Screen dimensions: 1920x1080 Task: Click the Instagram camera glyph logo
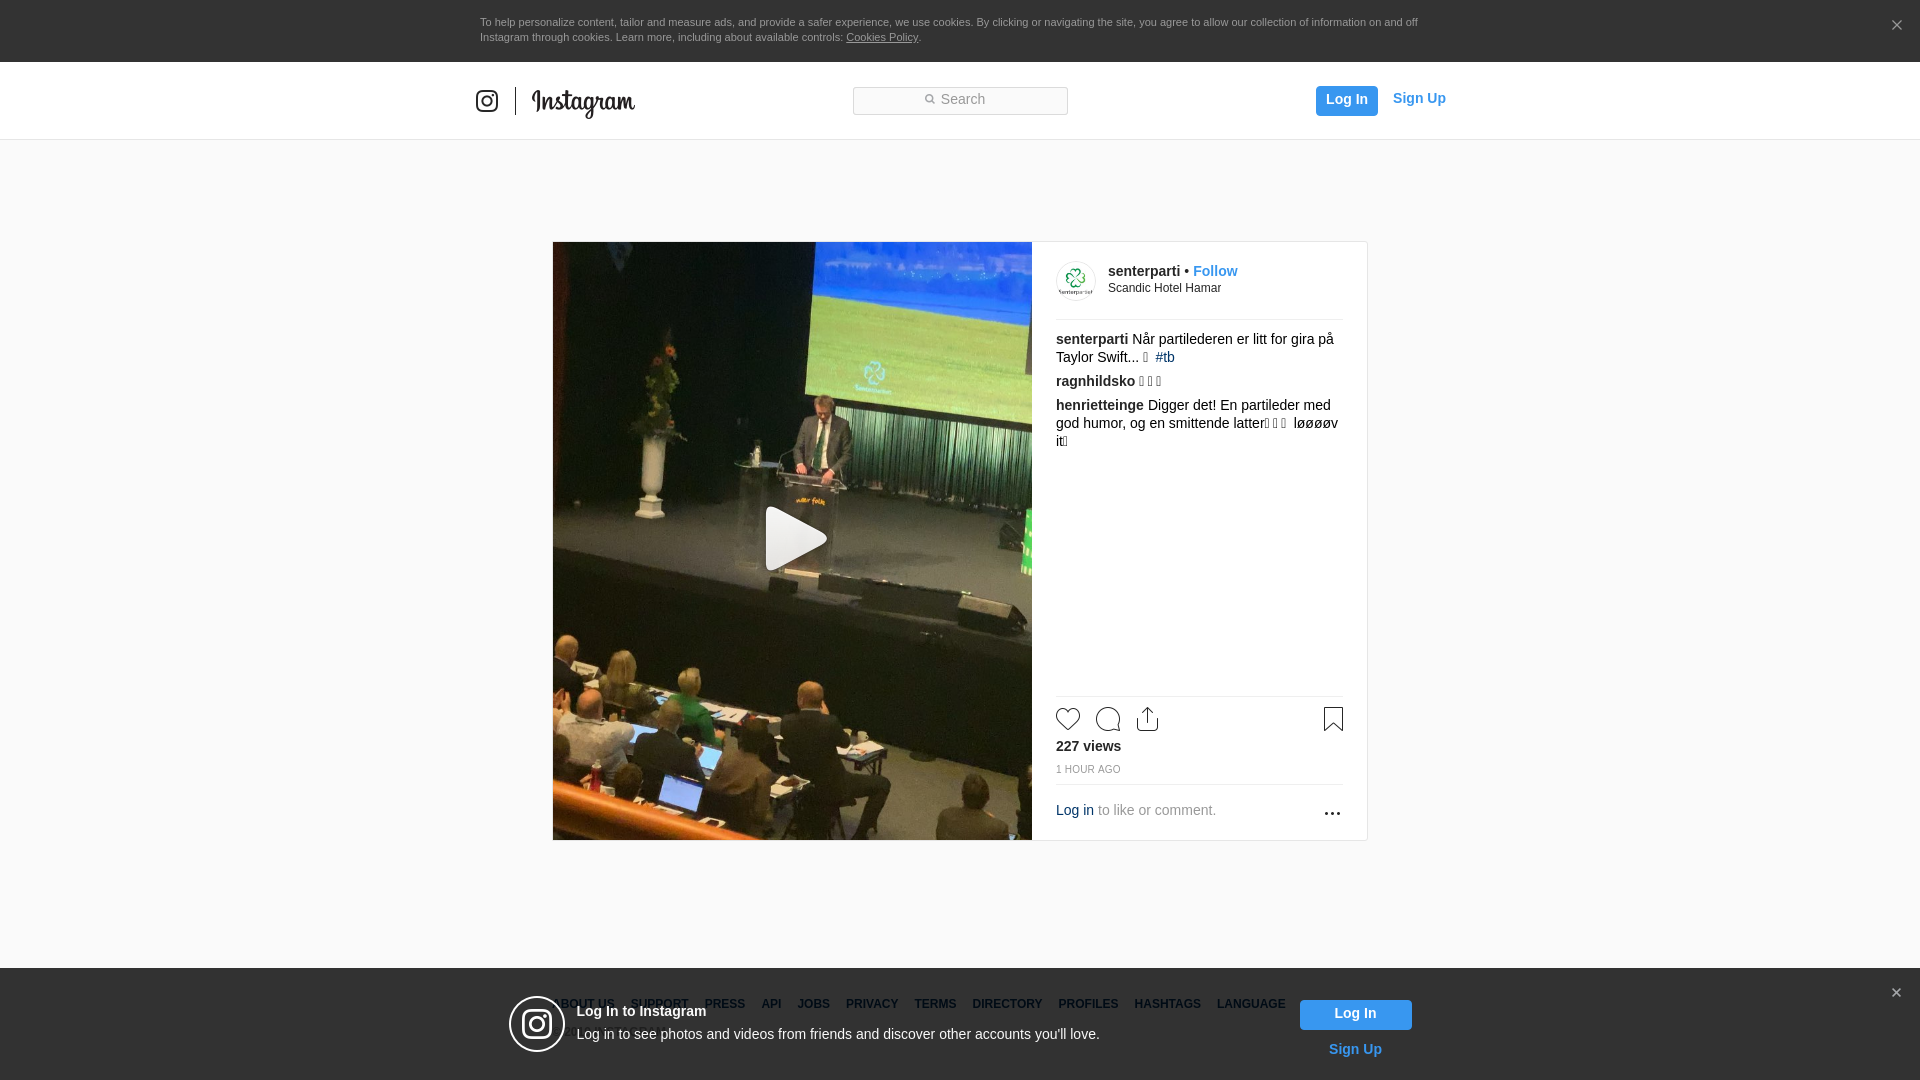[x=487, y=101]
